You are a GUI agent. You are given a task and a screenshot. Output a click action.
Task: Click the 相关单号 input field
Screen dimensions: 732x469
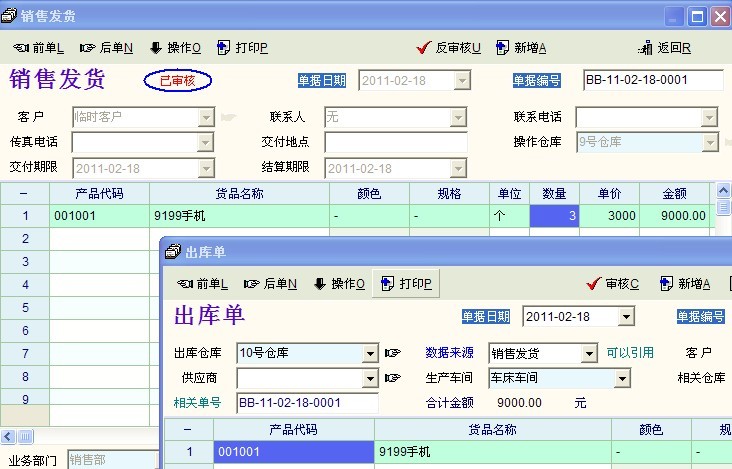click(306, 403)
